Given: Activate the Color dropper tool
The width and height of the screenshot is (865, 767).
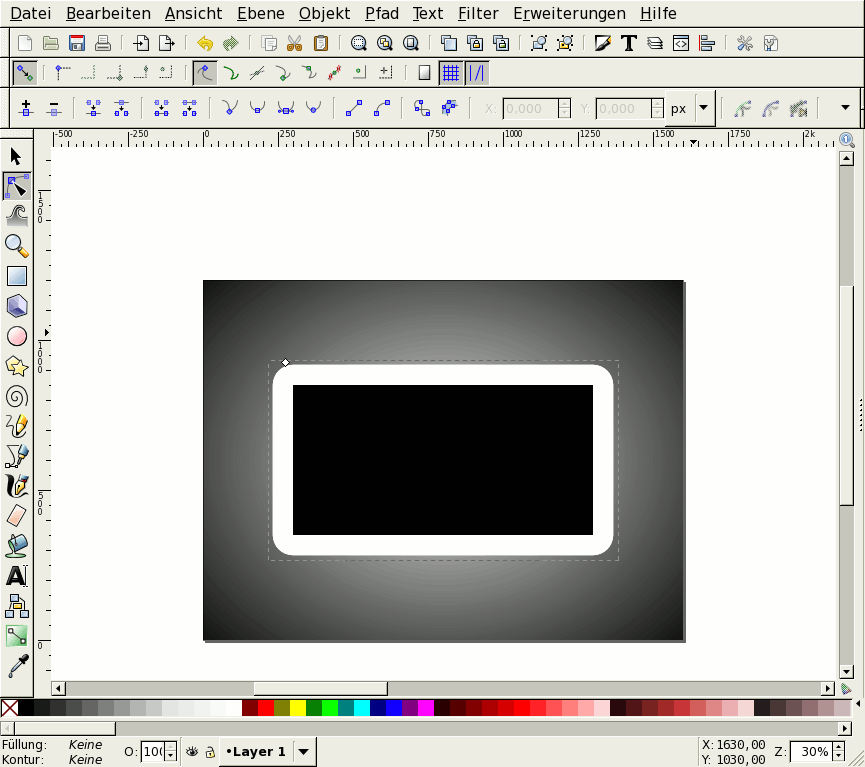Looking at the screenshot, I should 17,665.
